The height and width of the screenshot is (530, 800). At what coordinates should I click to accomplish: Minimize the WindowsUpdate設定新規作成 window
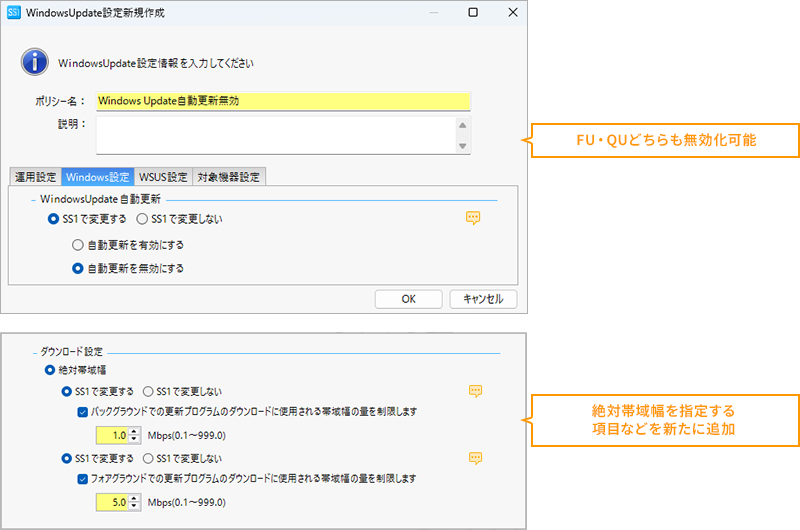[434, 12]
